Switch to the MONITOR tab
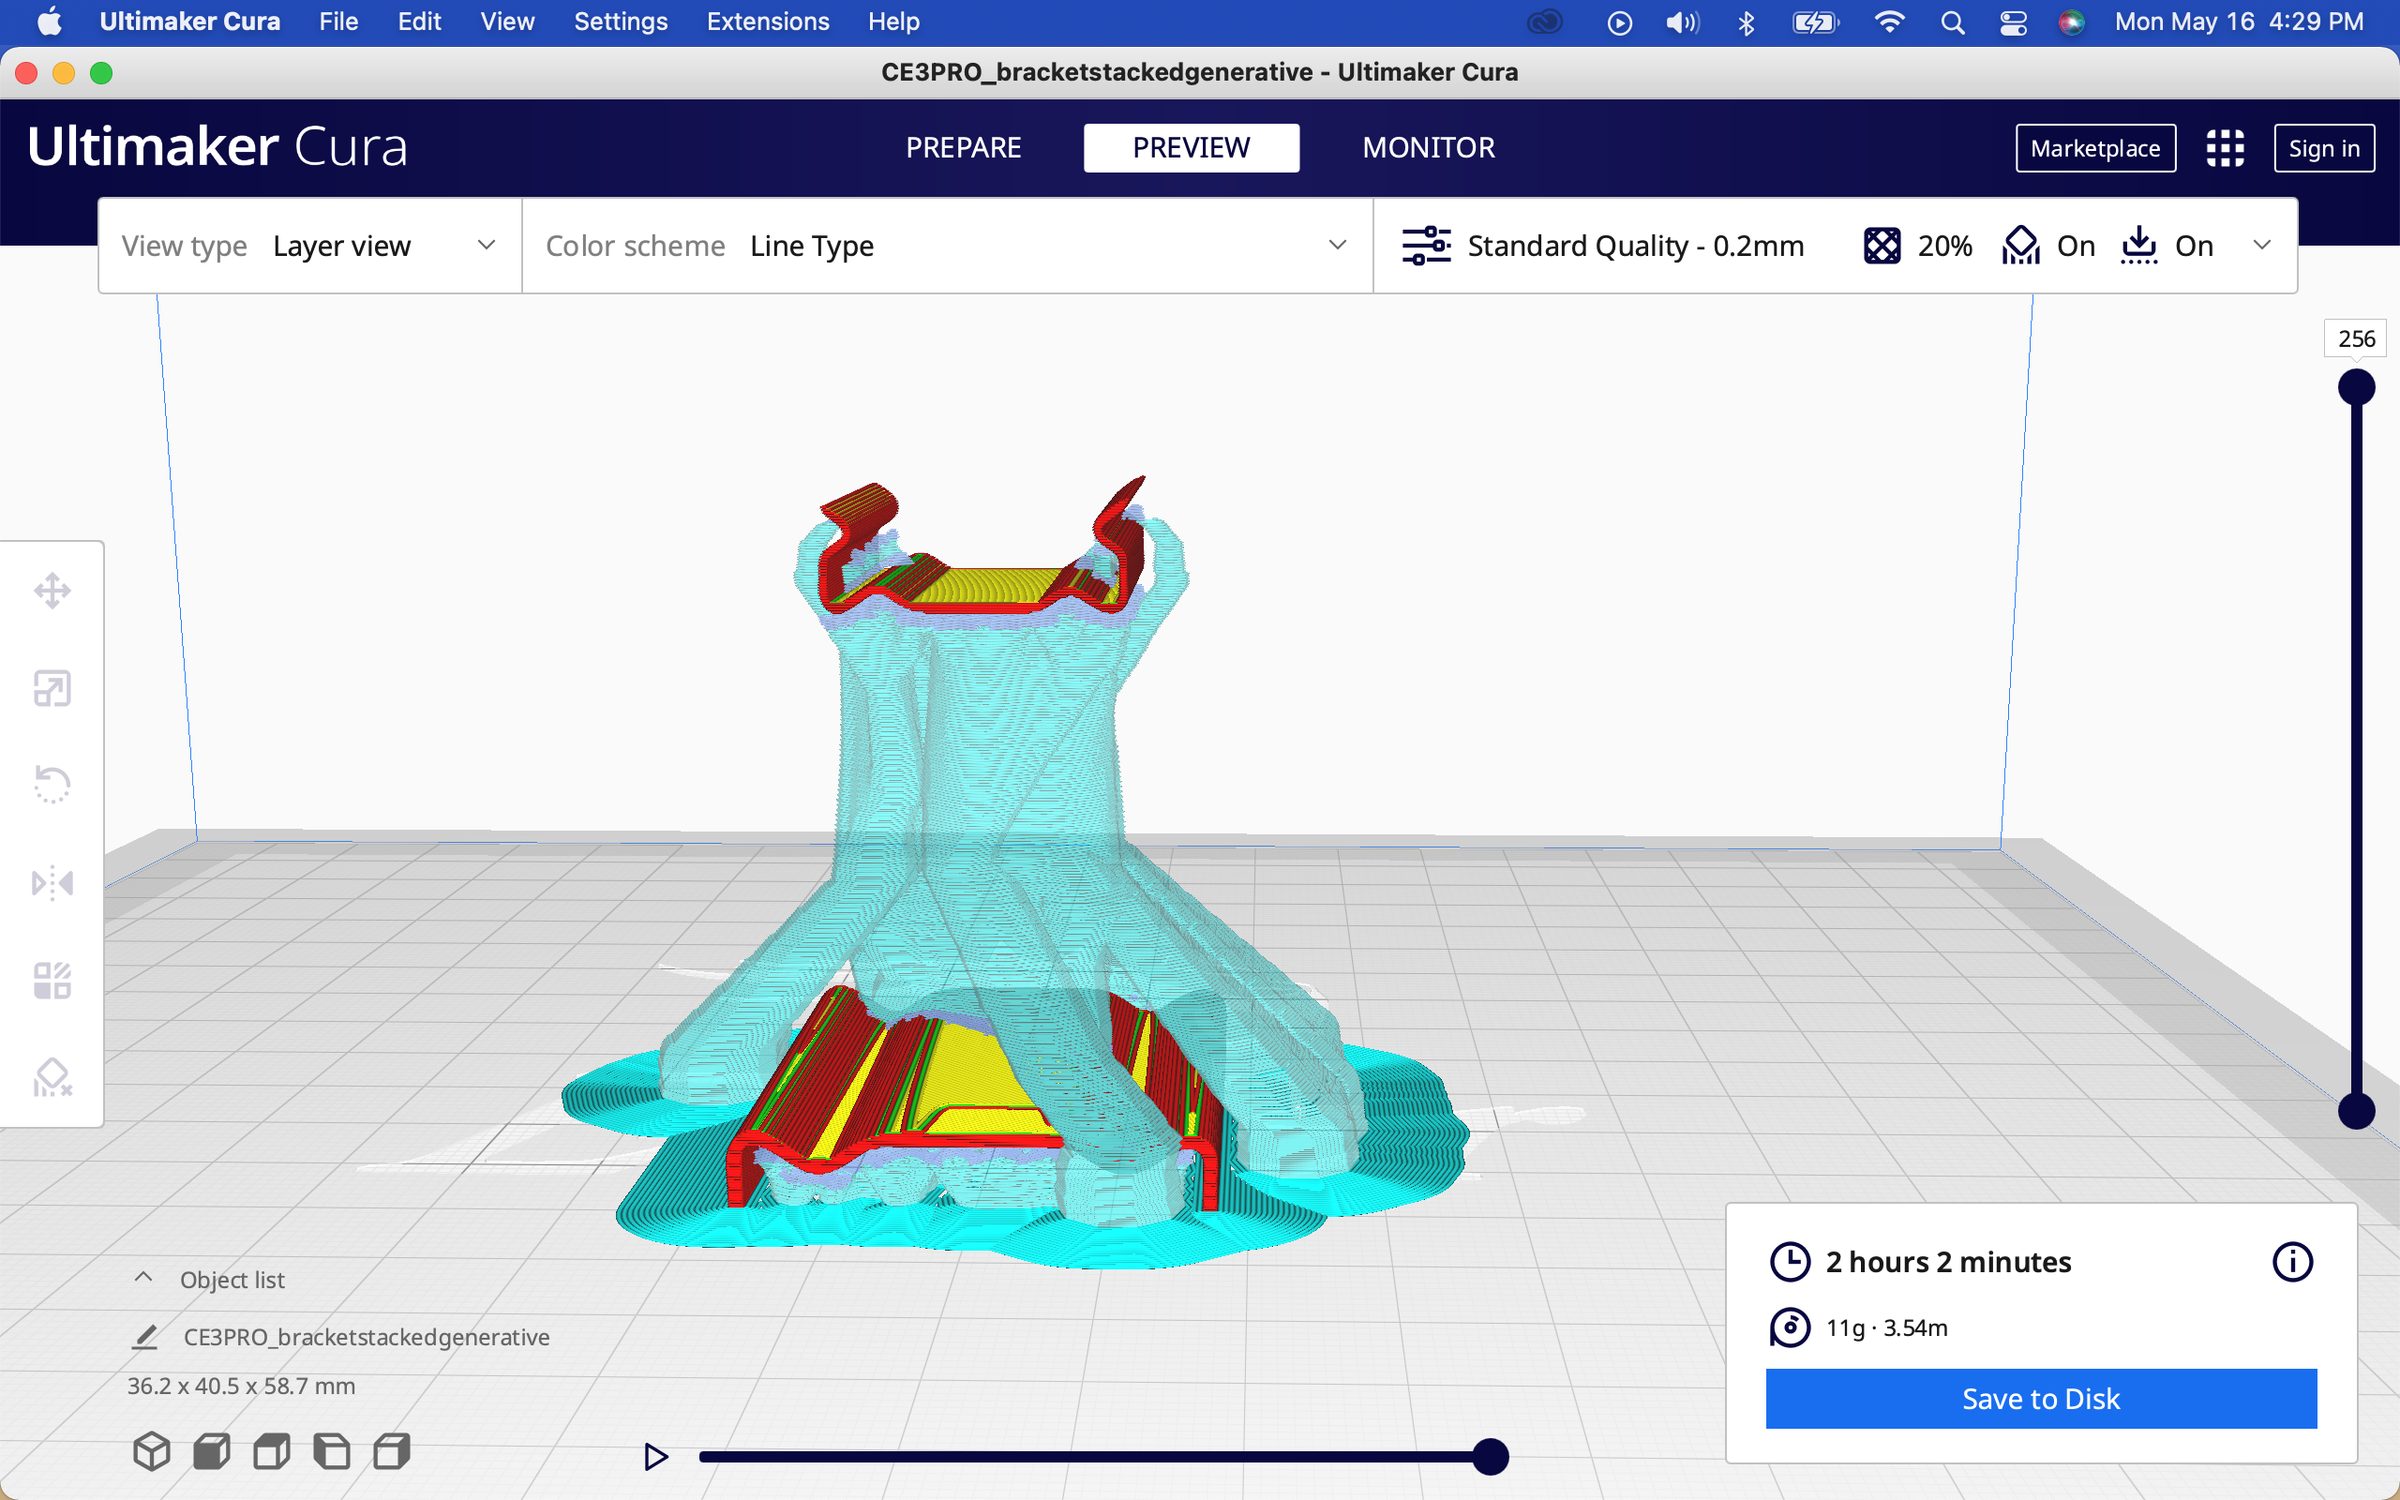The width and height of the screenshot is (2400, 1500). [x=1428, y=147]
